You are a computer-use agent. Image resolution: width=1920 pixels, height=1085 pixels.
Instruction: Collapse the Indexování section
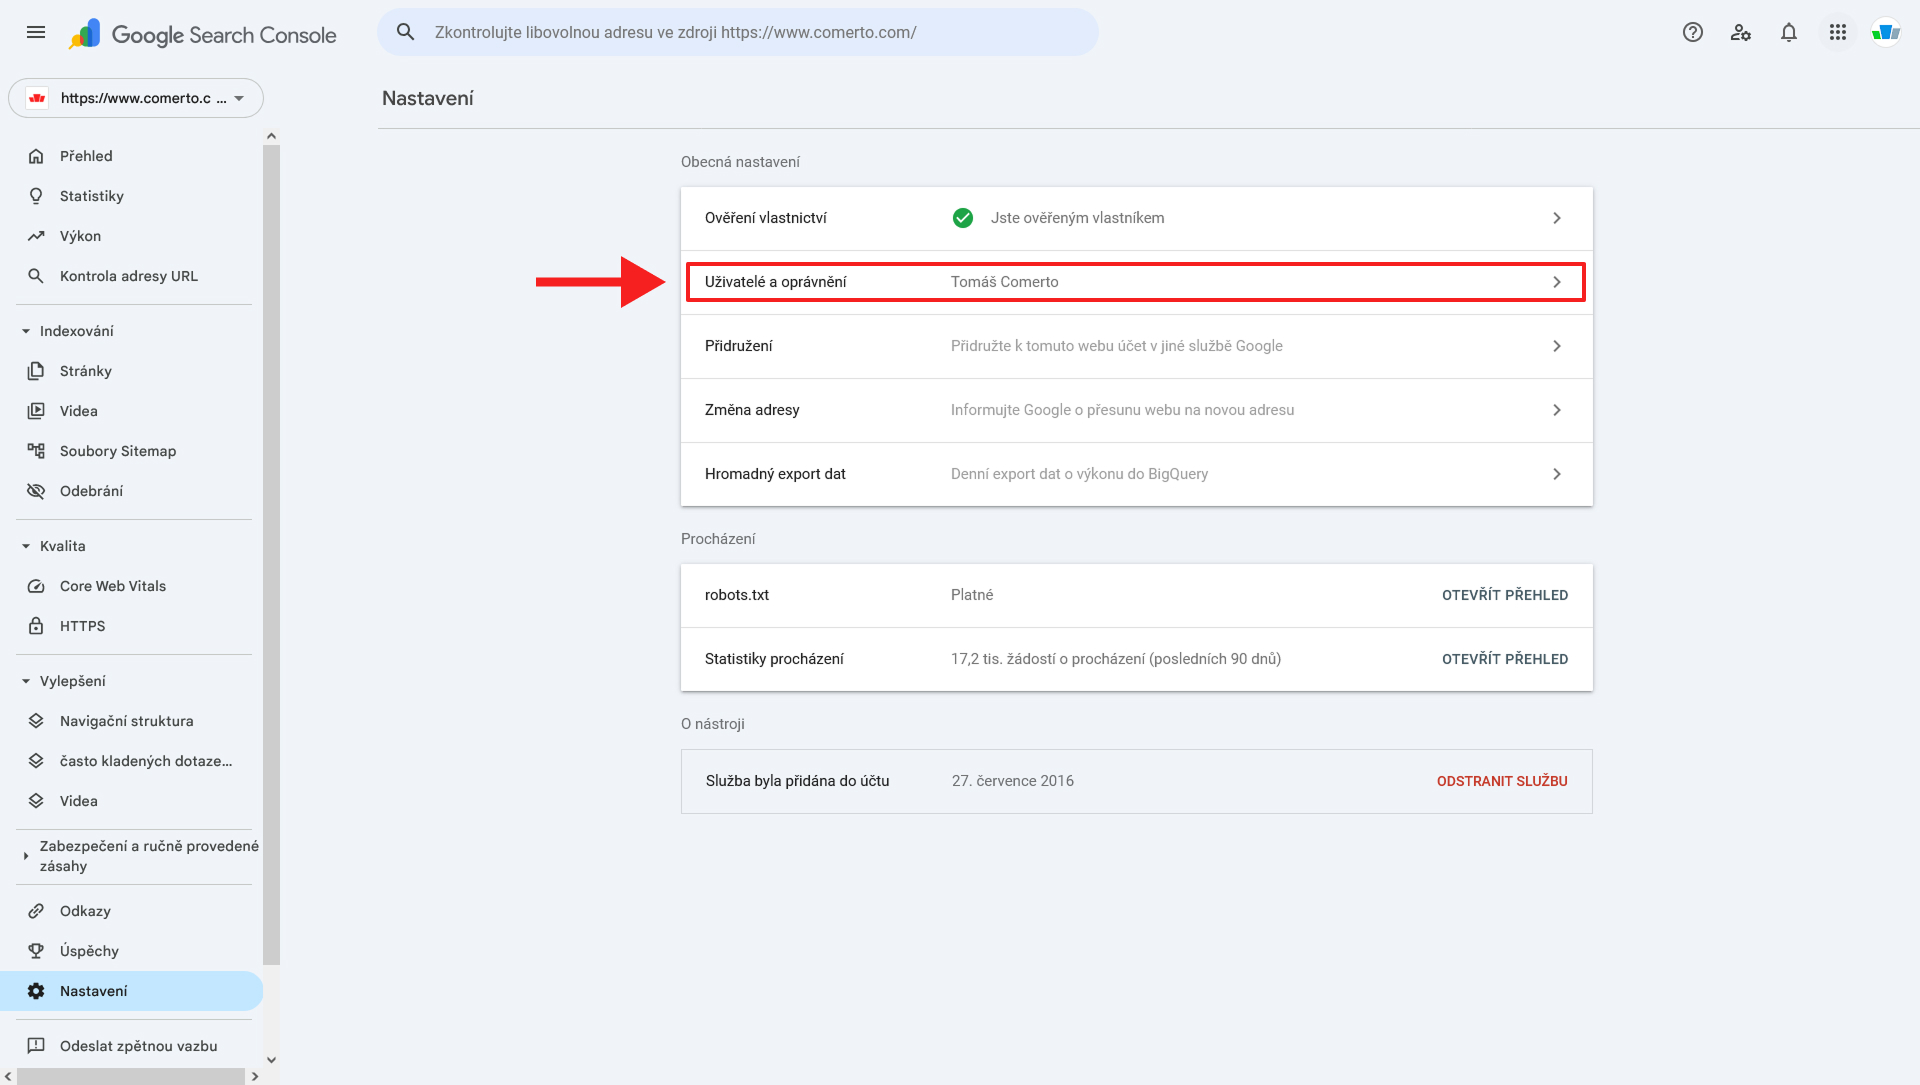coord(26,331)
